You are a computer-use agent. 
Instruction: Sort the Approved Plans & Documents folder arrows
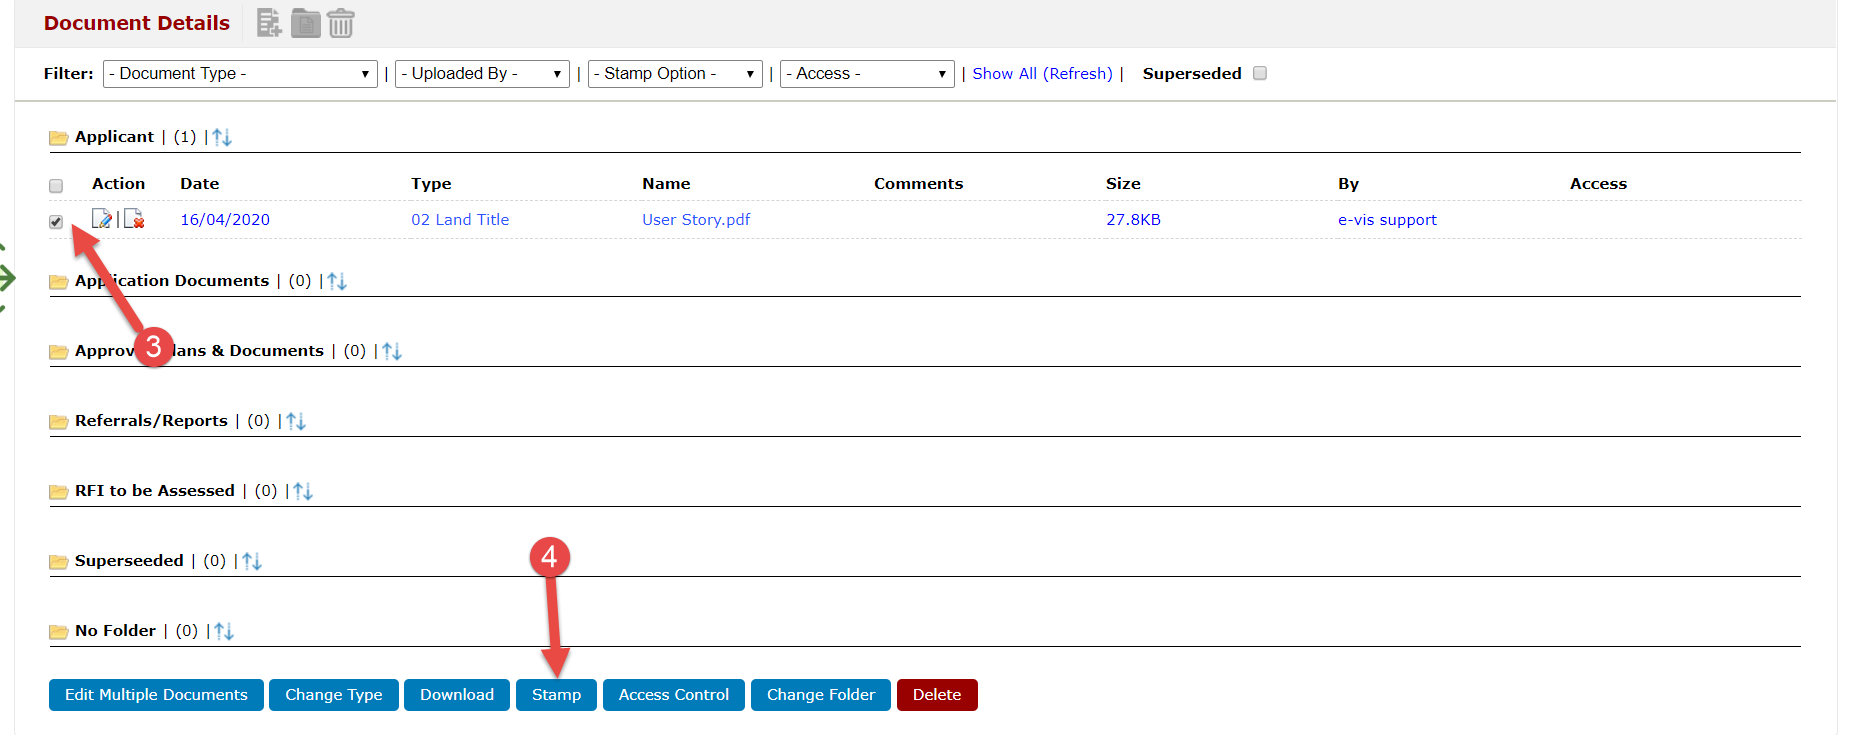point(392,351)
